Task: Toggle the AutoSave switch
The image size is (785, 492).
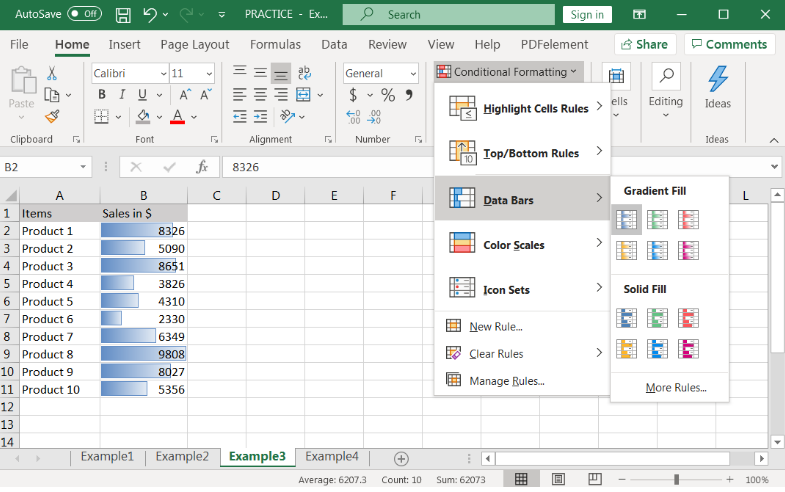Action: coord(85,14)
